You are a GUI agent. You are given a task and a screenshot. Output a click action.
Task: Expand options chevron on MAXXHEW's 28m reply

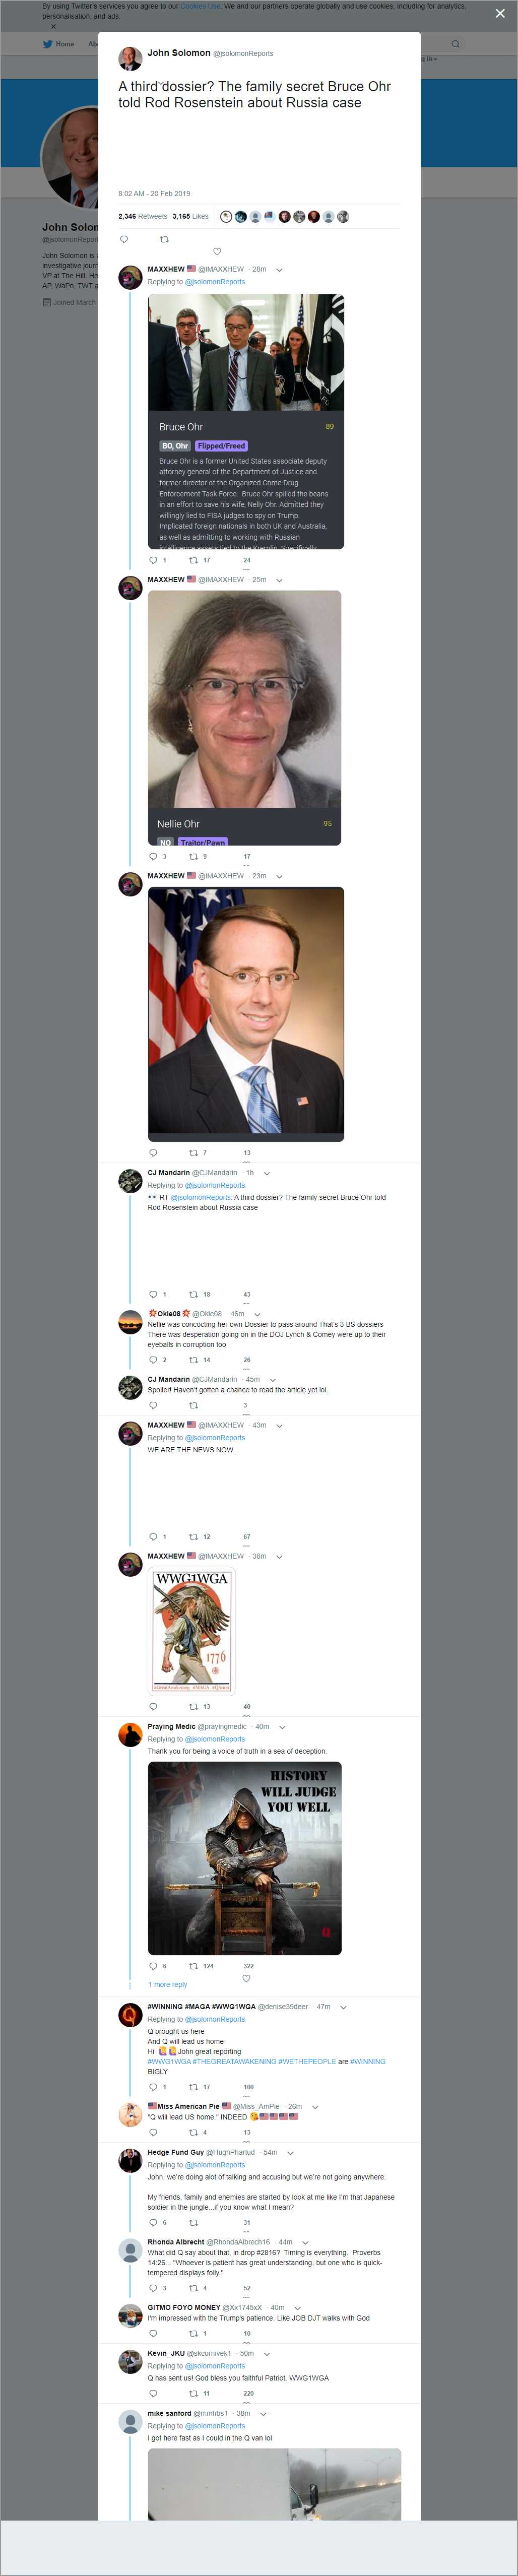[279, 269]
